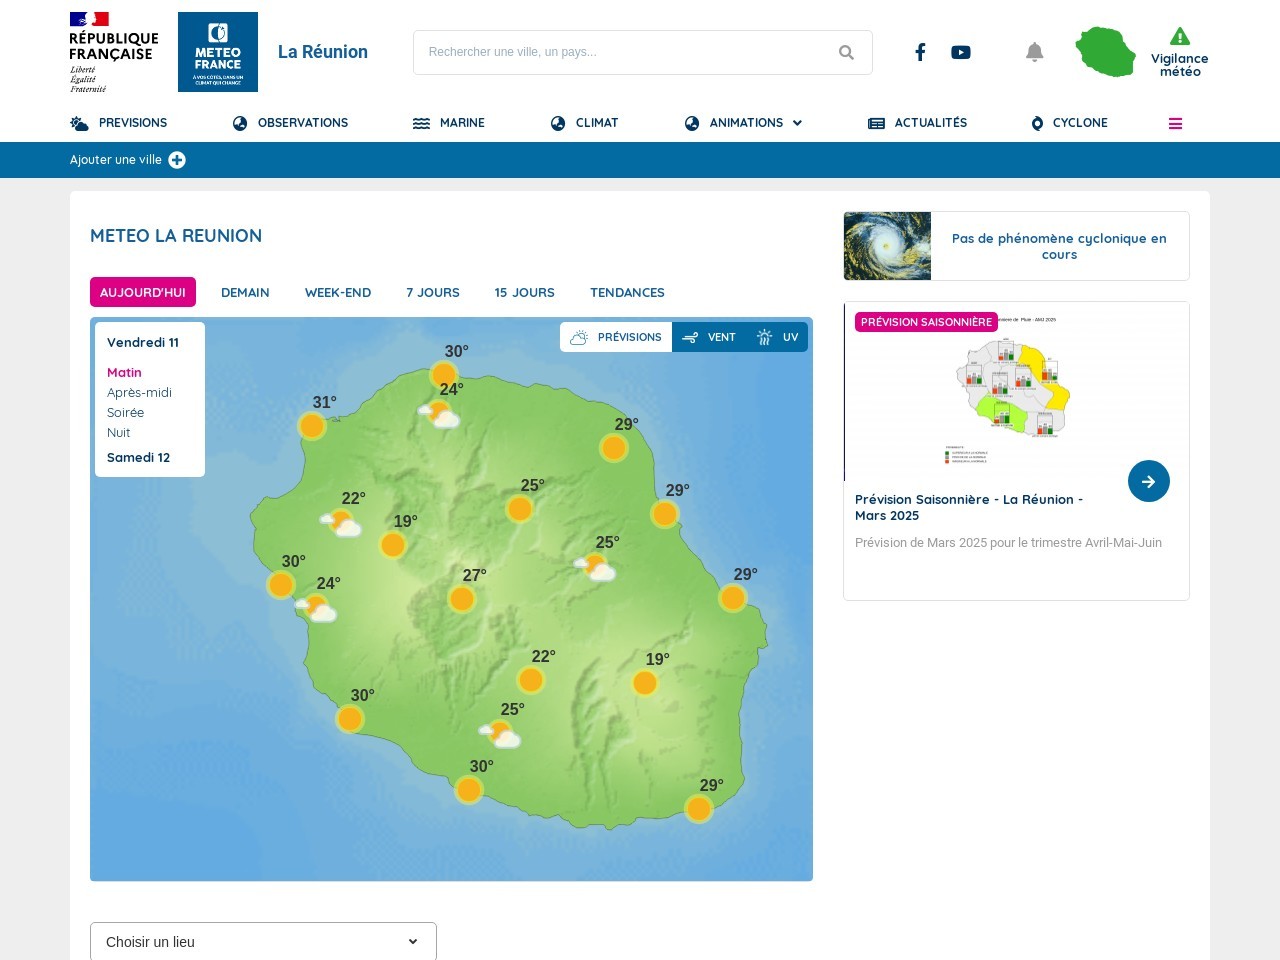The image size is (1280, 960).
Task: Select the Nuit period
Action: [x=118, y=432]
